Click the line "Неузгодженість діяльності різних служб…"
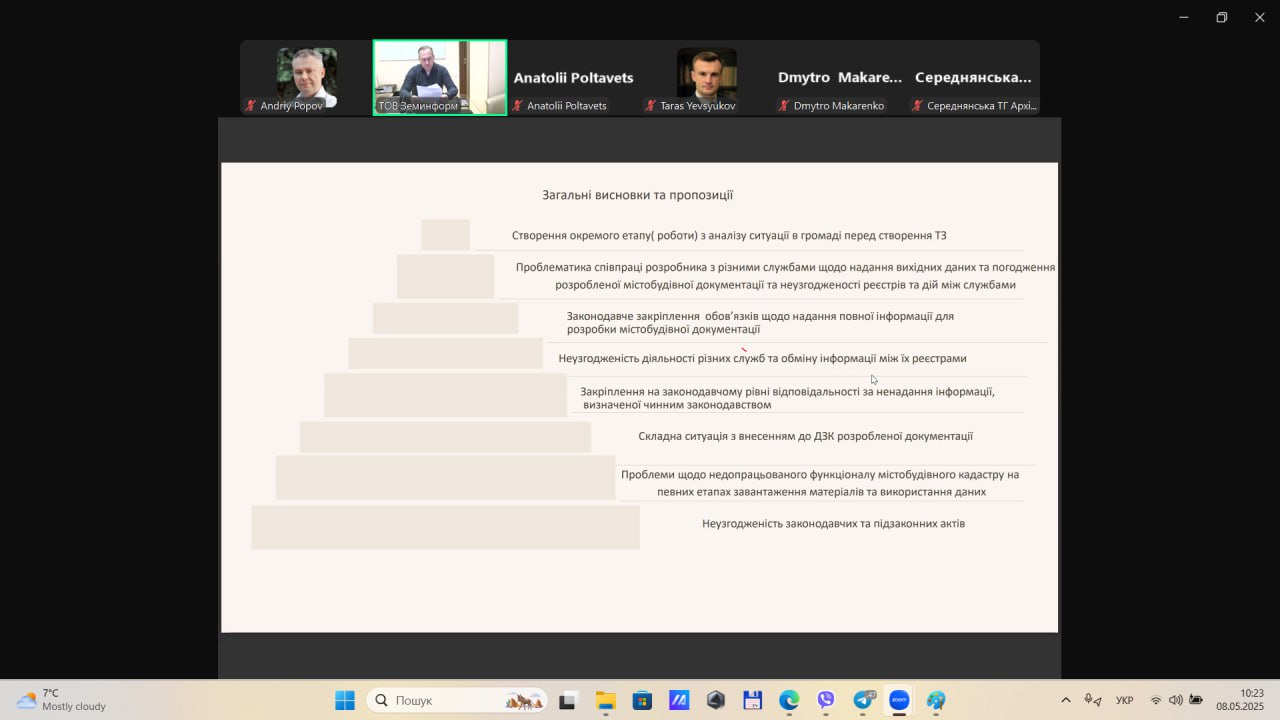 (x=762, y=358)
